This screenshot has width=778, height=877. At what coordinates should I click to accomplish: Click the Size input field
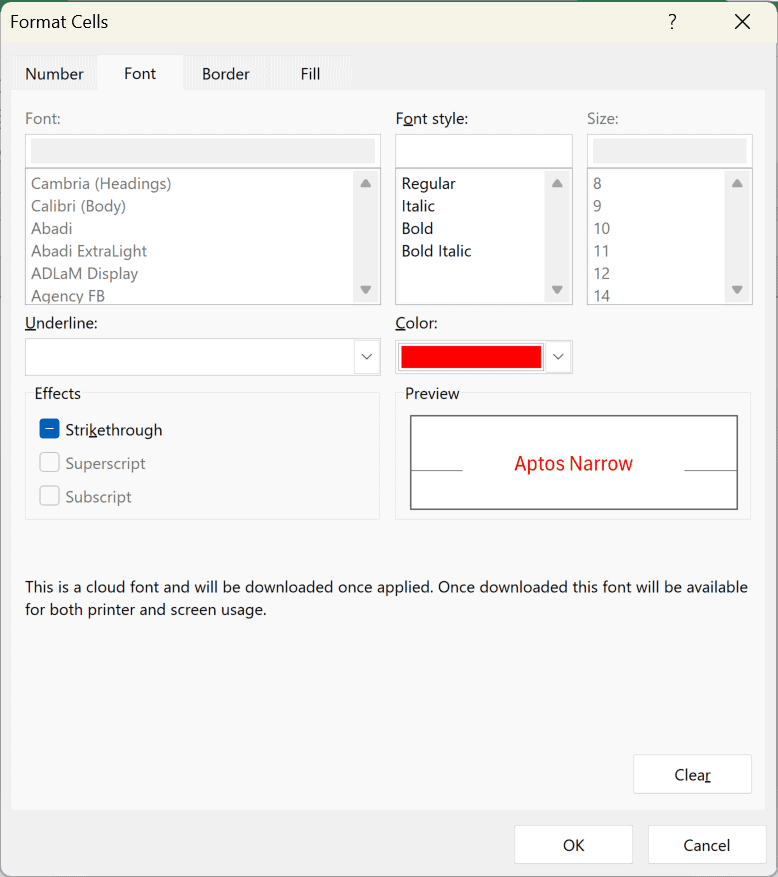click(669, 151)
